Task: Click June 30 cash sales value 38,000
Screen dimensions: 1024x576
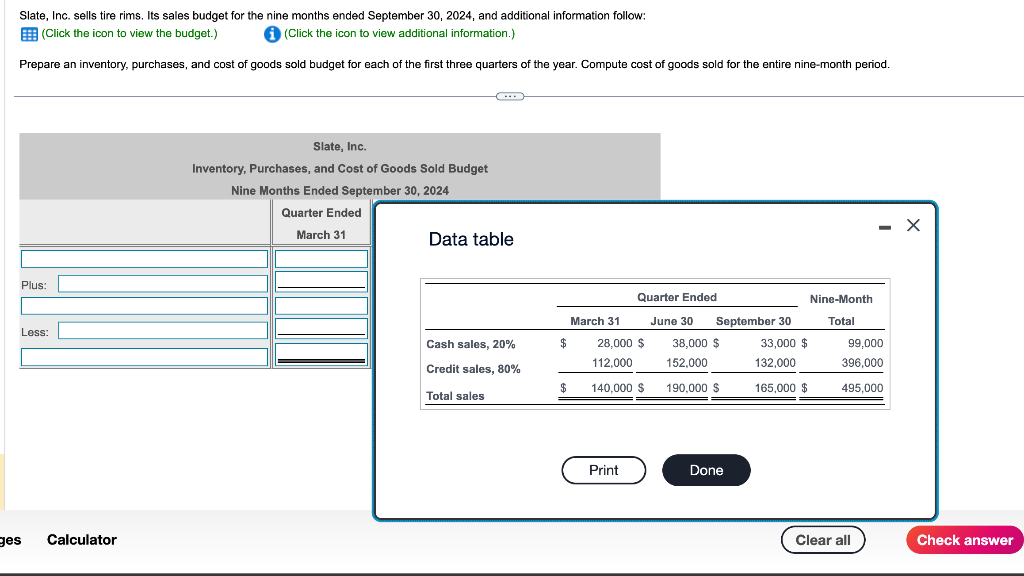Action: pos(690,344)
